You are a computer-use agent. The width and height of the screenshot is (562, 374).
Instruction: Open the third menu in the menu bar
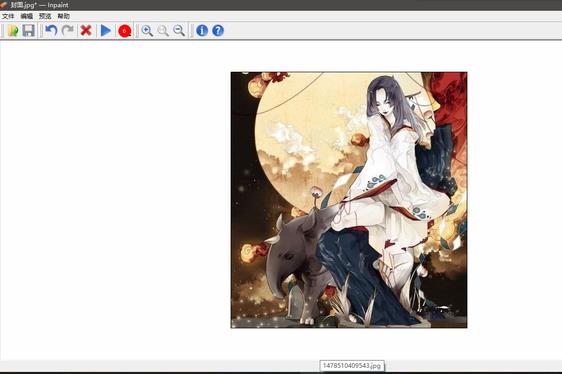point(45,16)
